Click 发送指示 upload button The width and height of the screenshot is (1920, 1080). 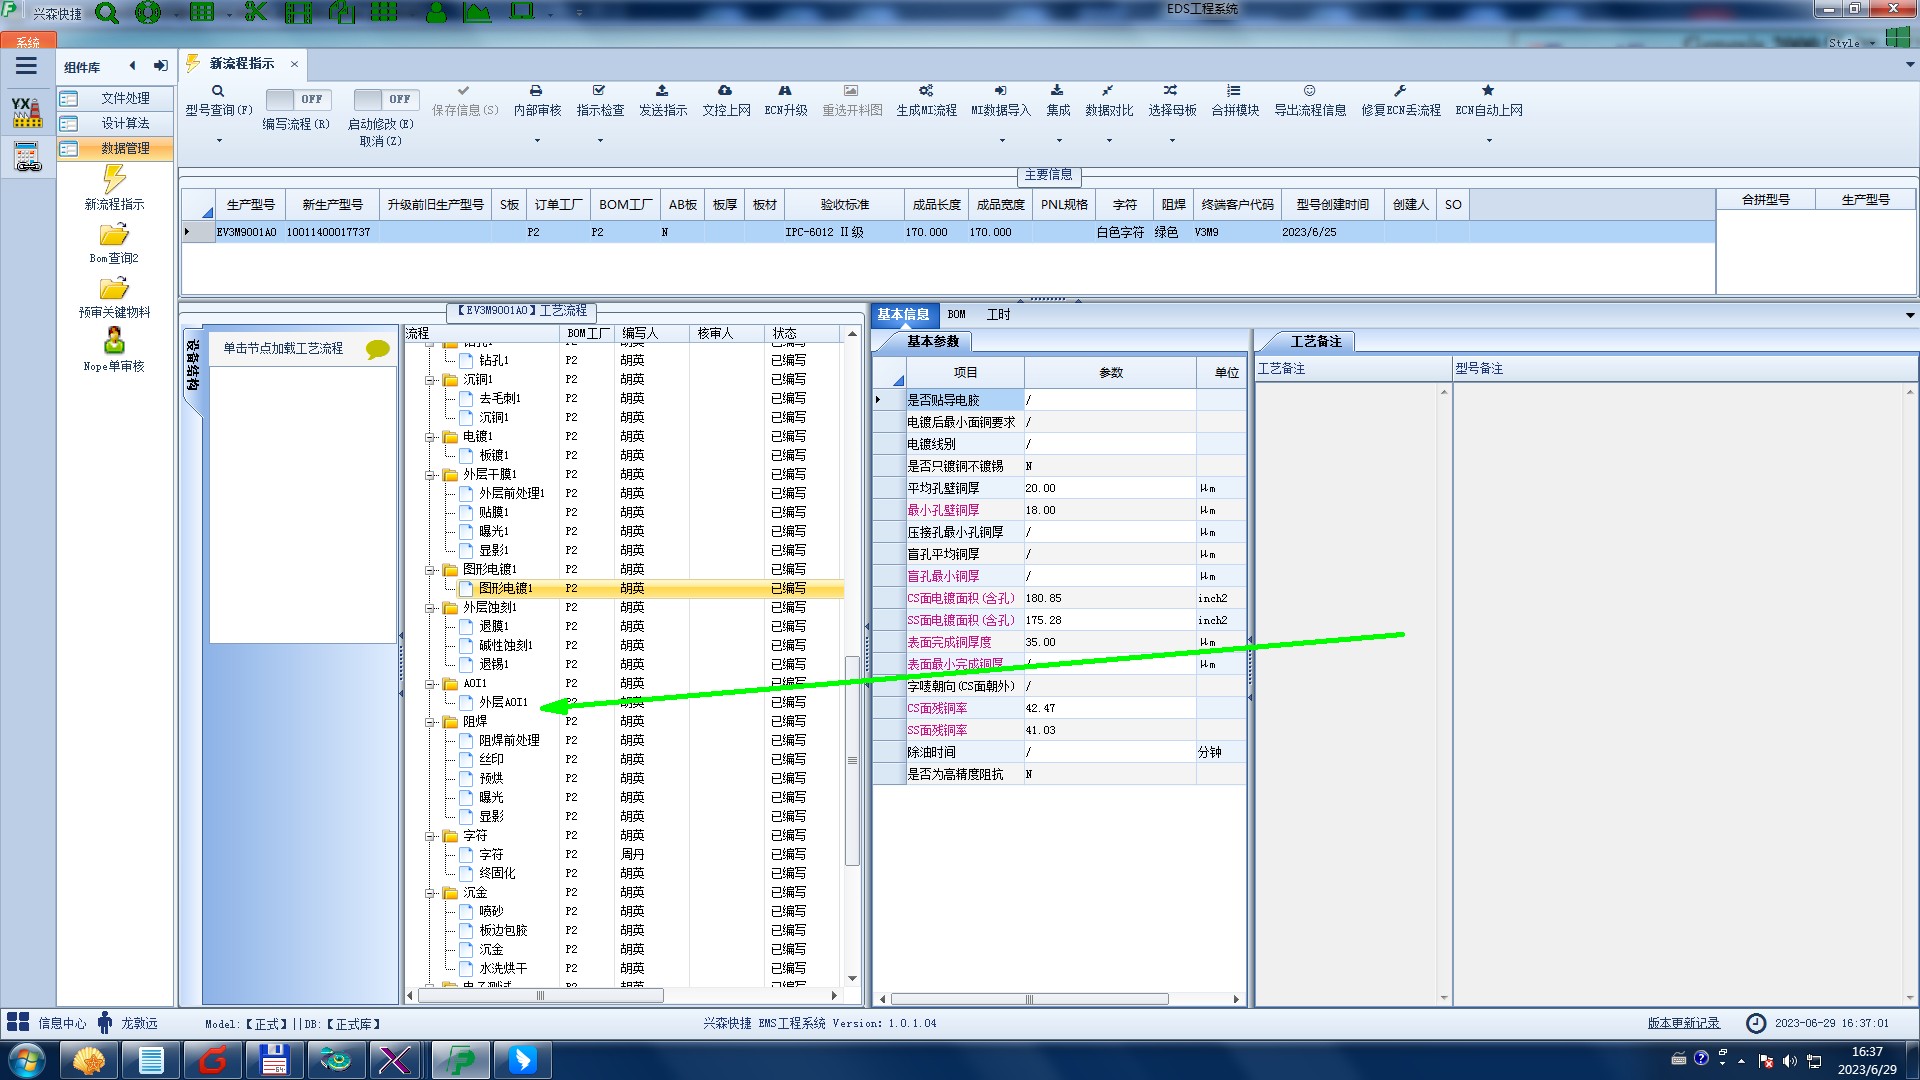pos(663,100)
